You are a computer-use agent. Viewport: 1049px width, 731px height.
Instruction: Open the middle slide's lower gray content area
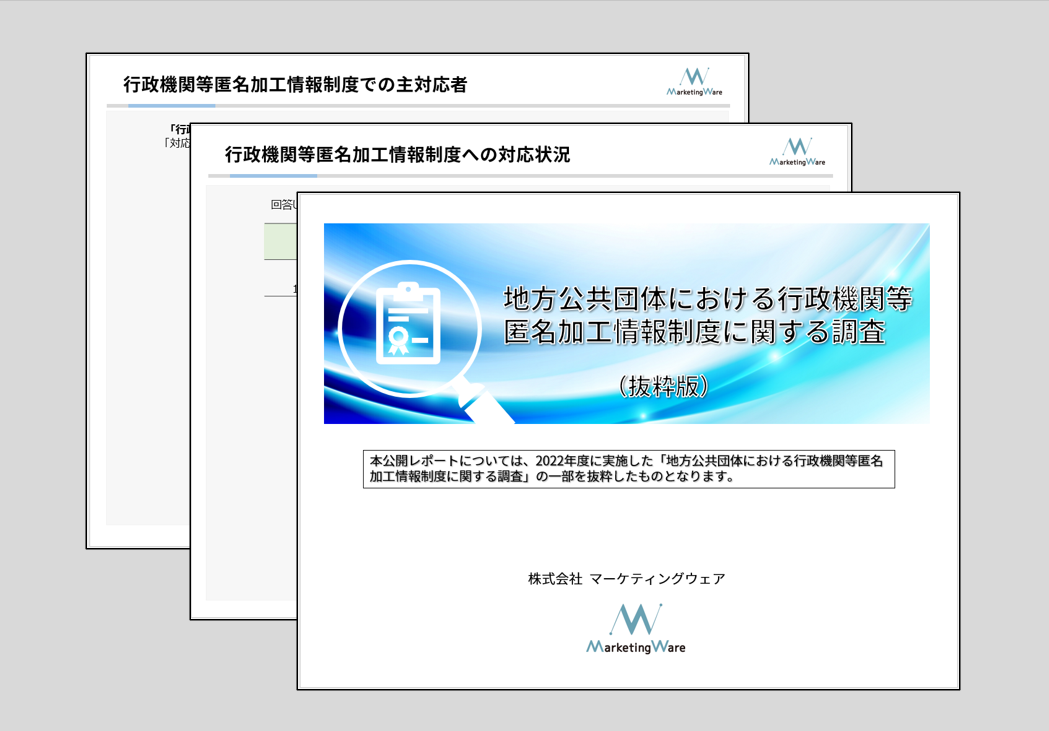click(250, 500)
